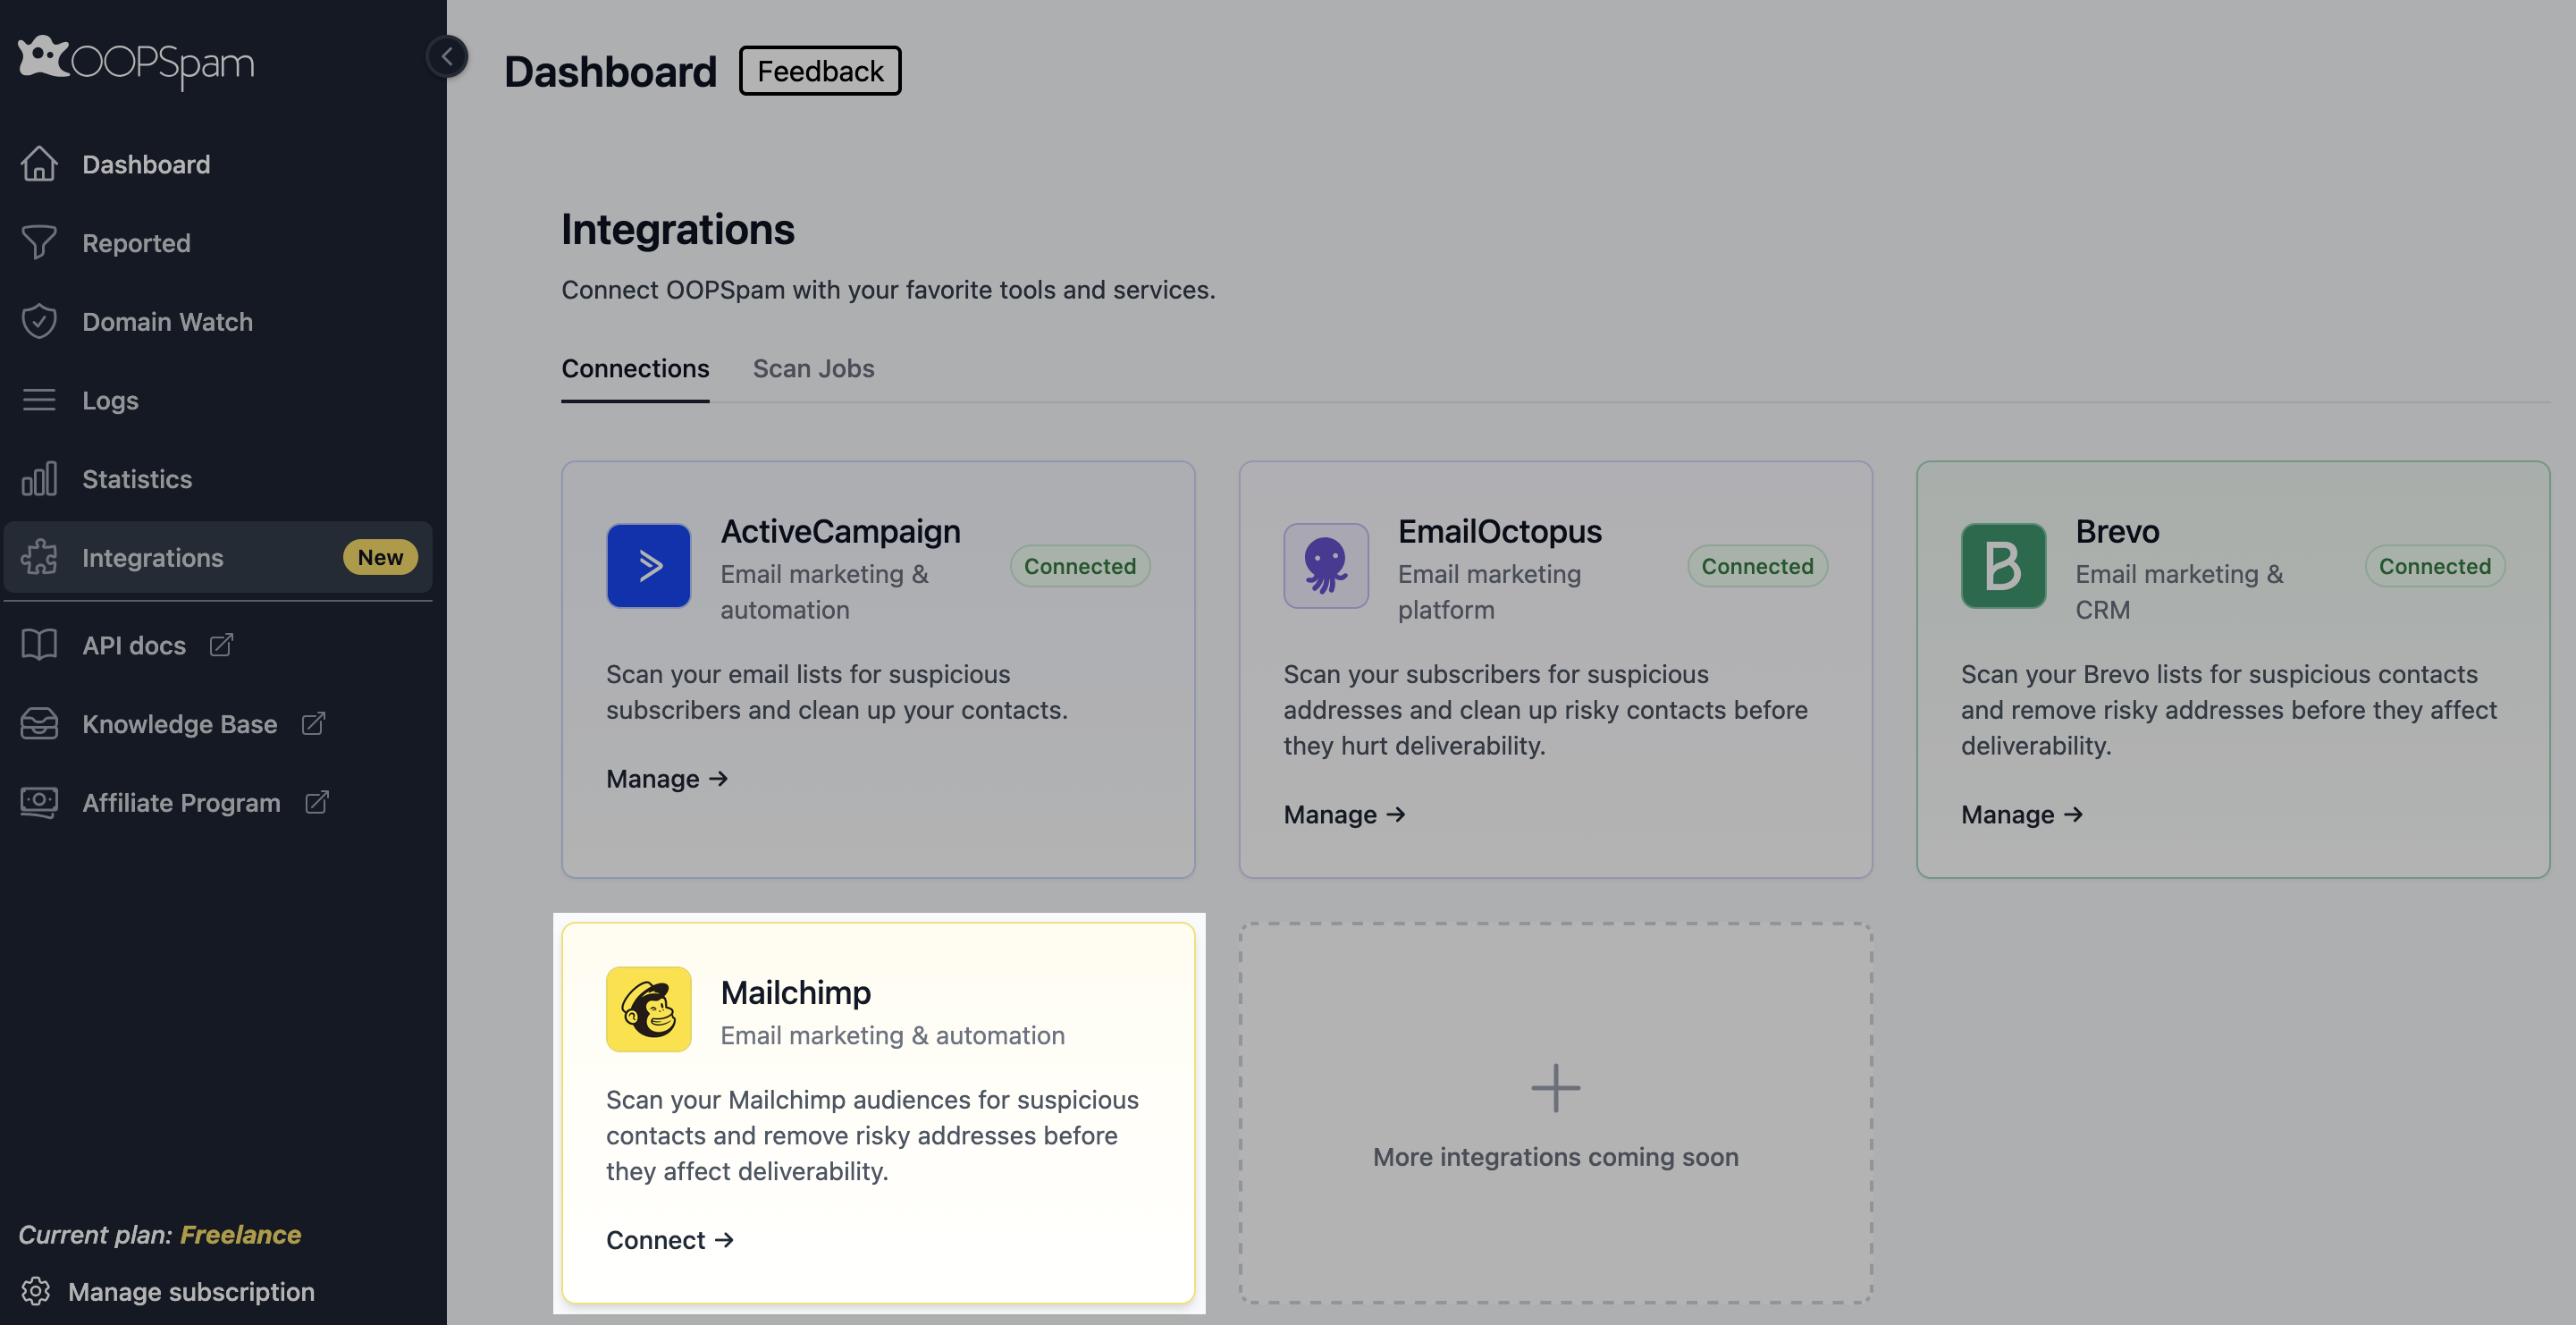The image size is (2576, 1325).
Task: Click the Reported funnel icon
Action: pos(39,243)
